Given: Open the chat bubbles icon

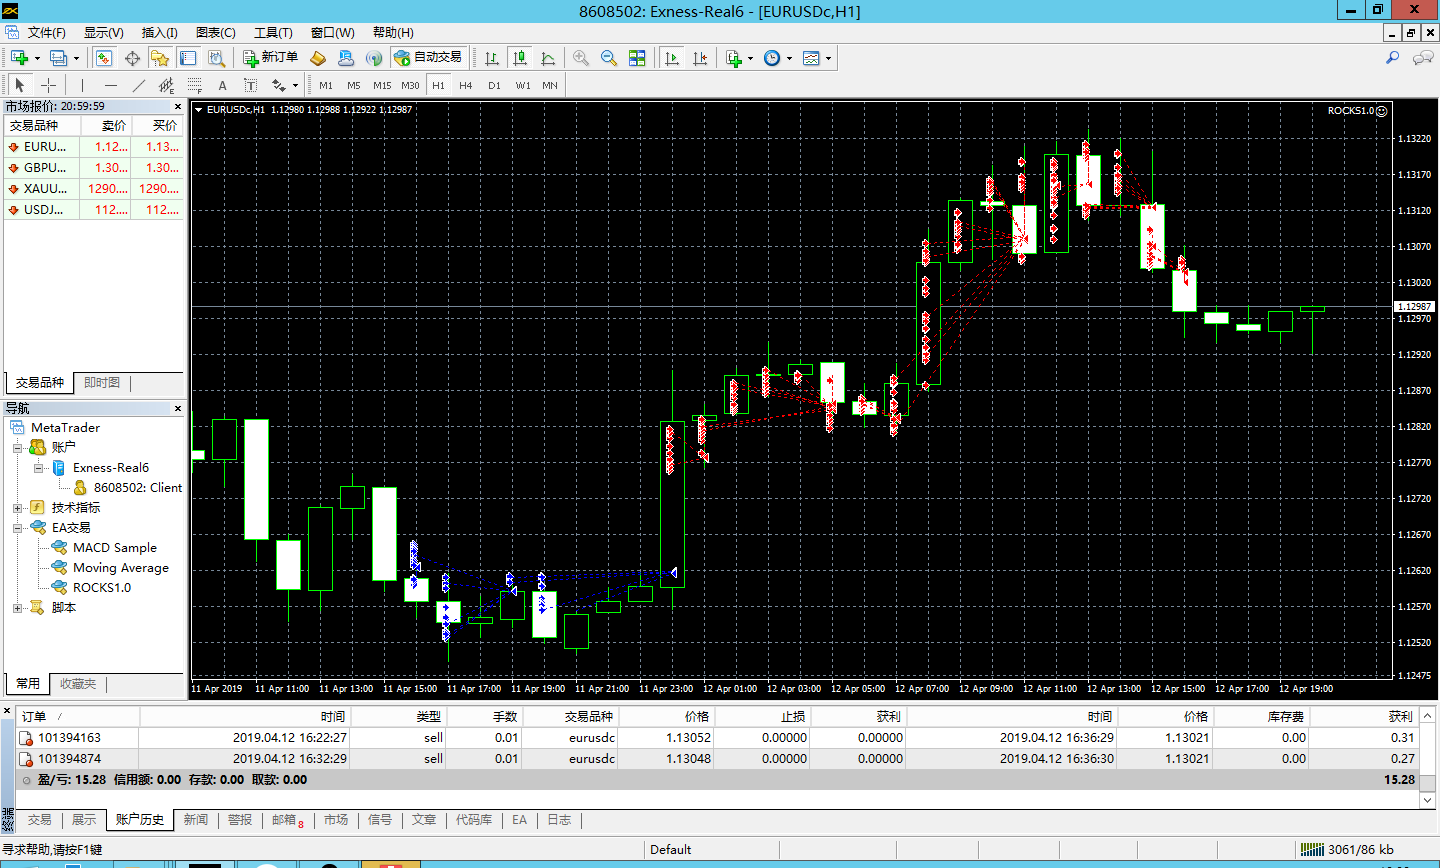Looking at the screenshot, I should tap(1422, 58).
